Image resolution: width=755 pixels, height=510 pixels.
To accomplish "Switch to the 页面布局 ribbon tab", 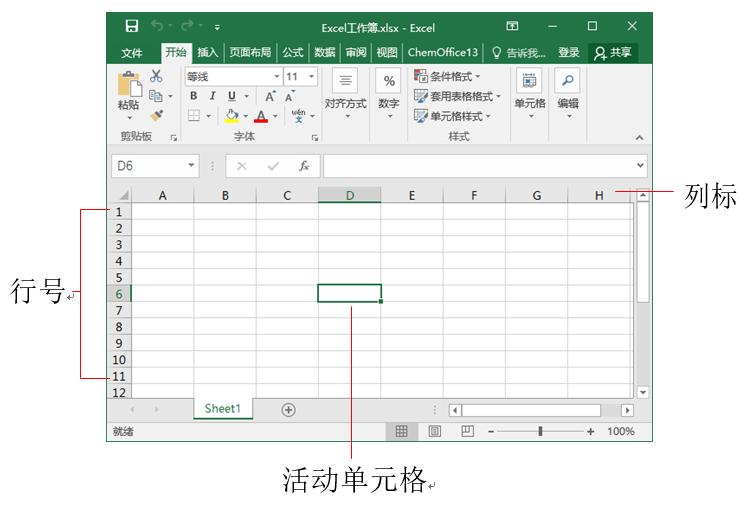I will click(250, 52).
